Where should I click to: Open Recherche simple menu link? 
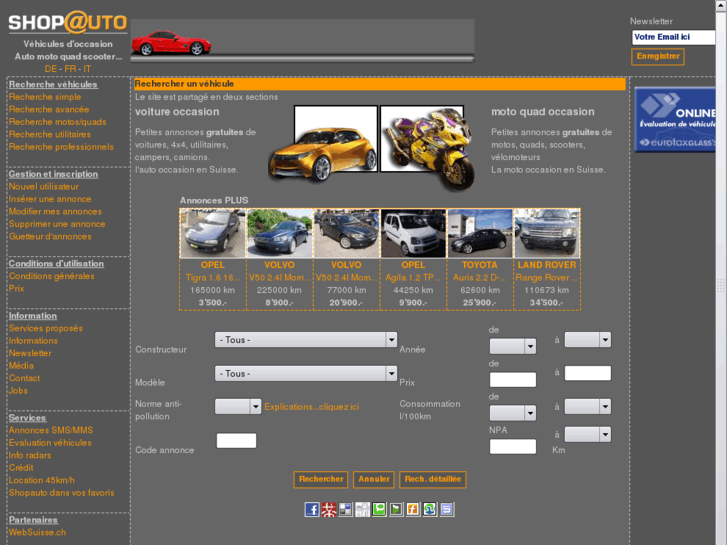coord(45,97)
